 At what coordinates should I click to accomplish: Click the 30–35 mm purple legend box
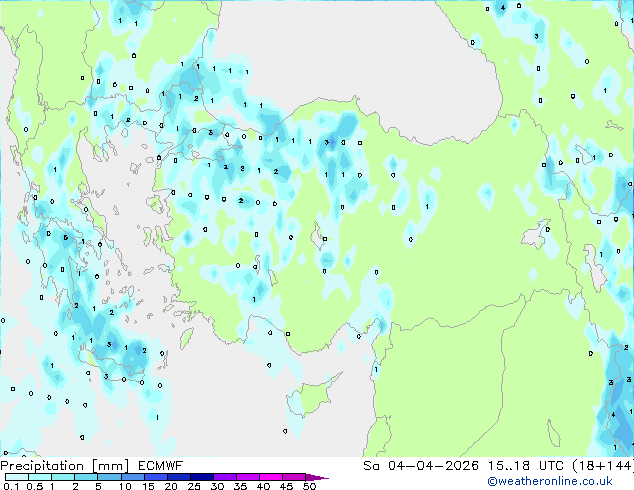click(224, 477)
